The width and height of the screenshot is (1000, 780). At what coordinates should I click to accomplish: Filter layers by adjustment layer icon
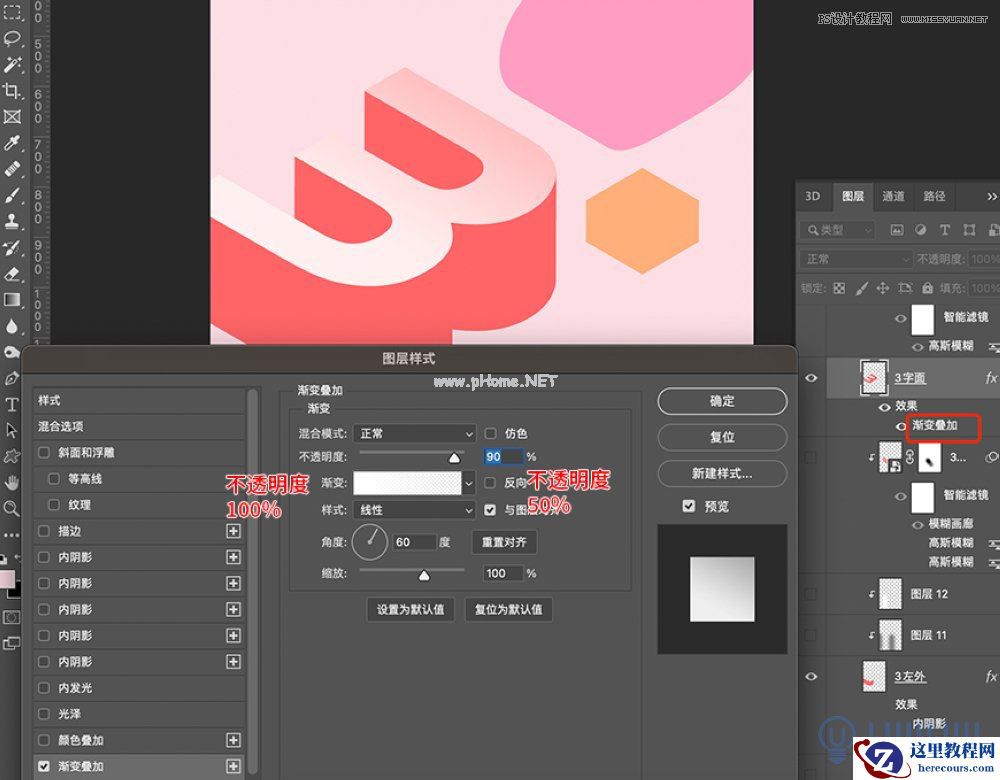click(920, 230)
